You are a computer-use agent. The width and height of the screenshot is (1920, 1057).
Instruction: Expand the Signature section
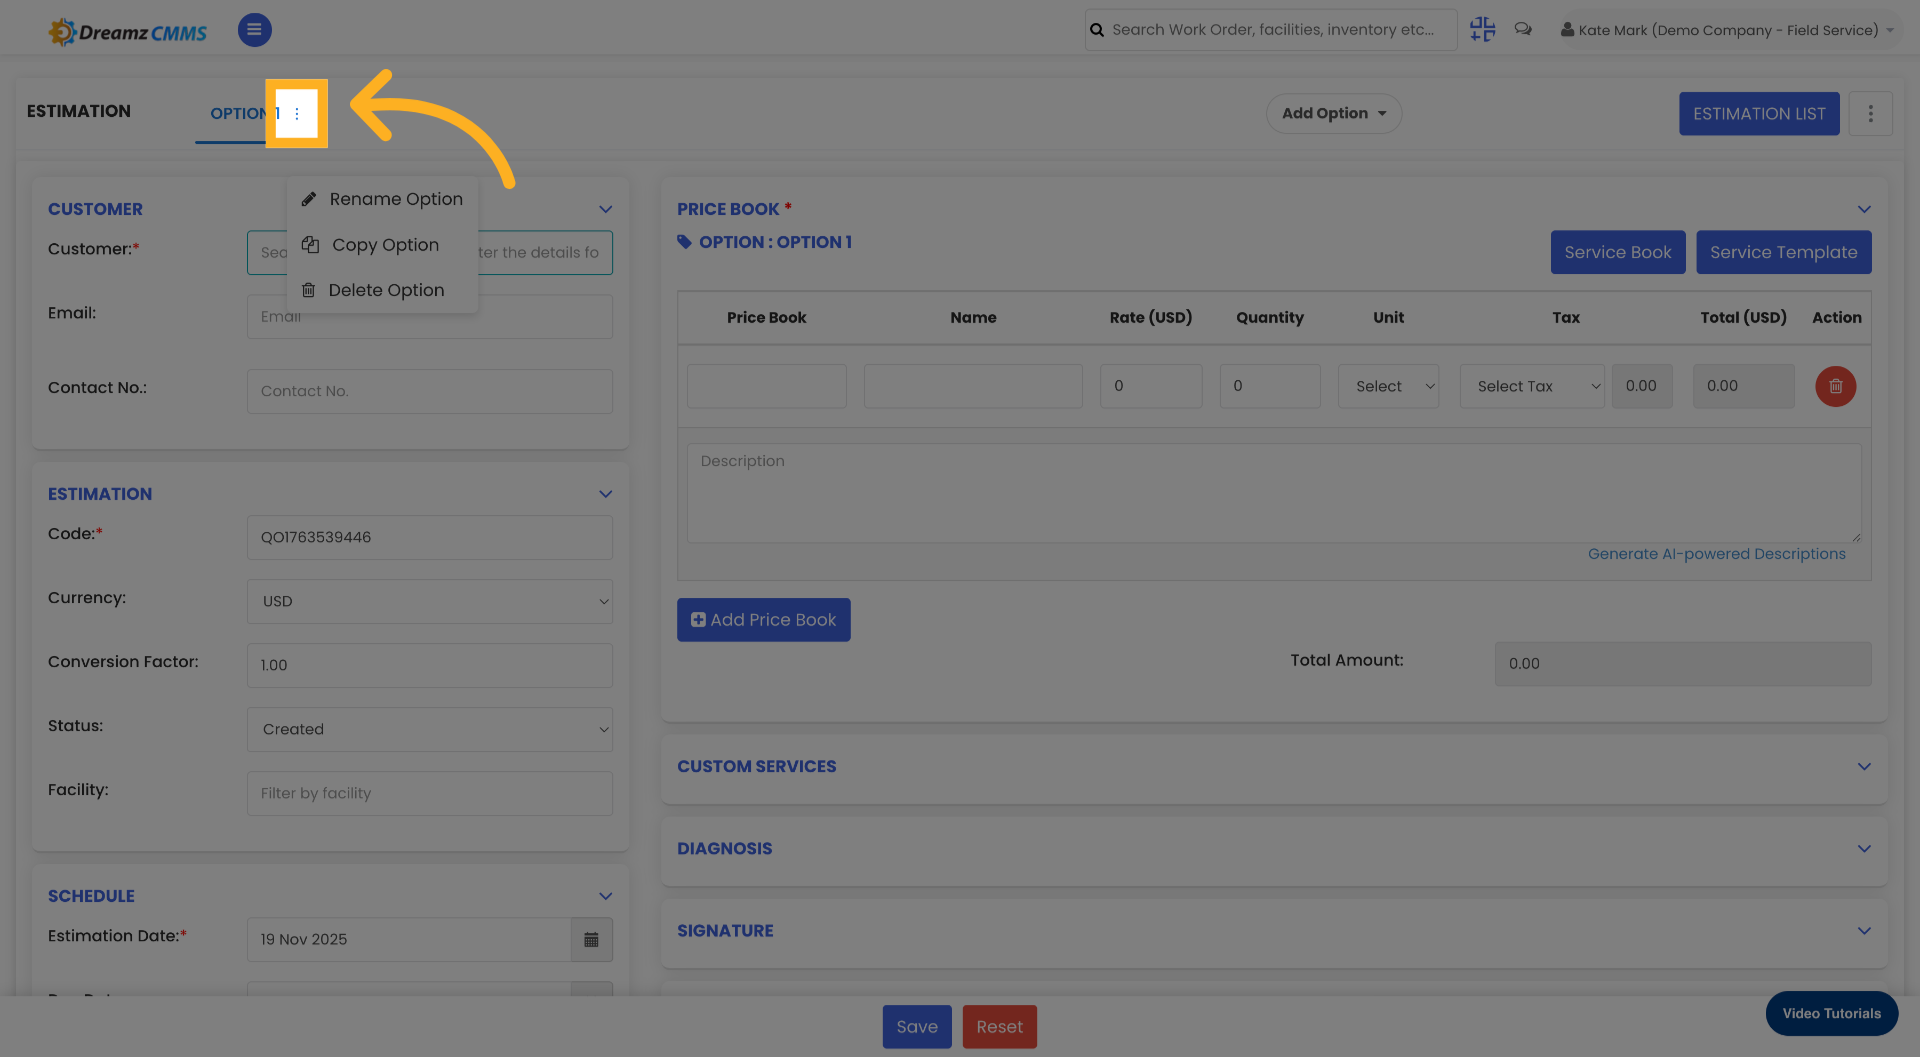tap(1864, 930)
